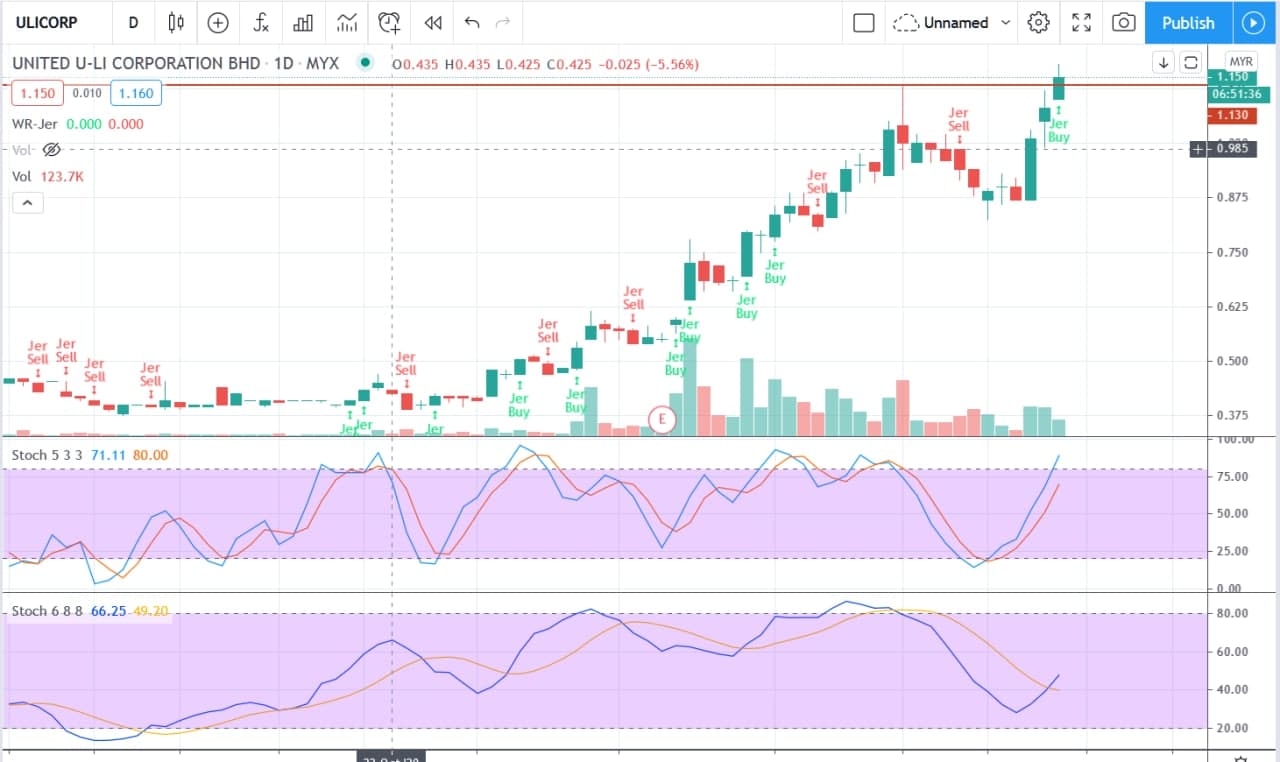Click the UNITED U-LI CORPORATION BHD title

click(x=137, y=63)
